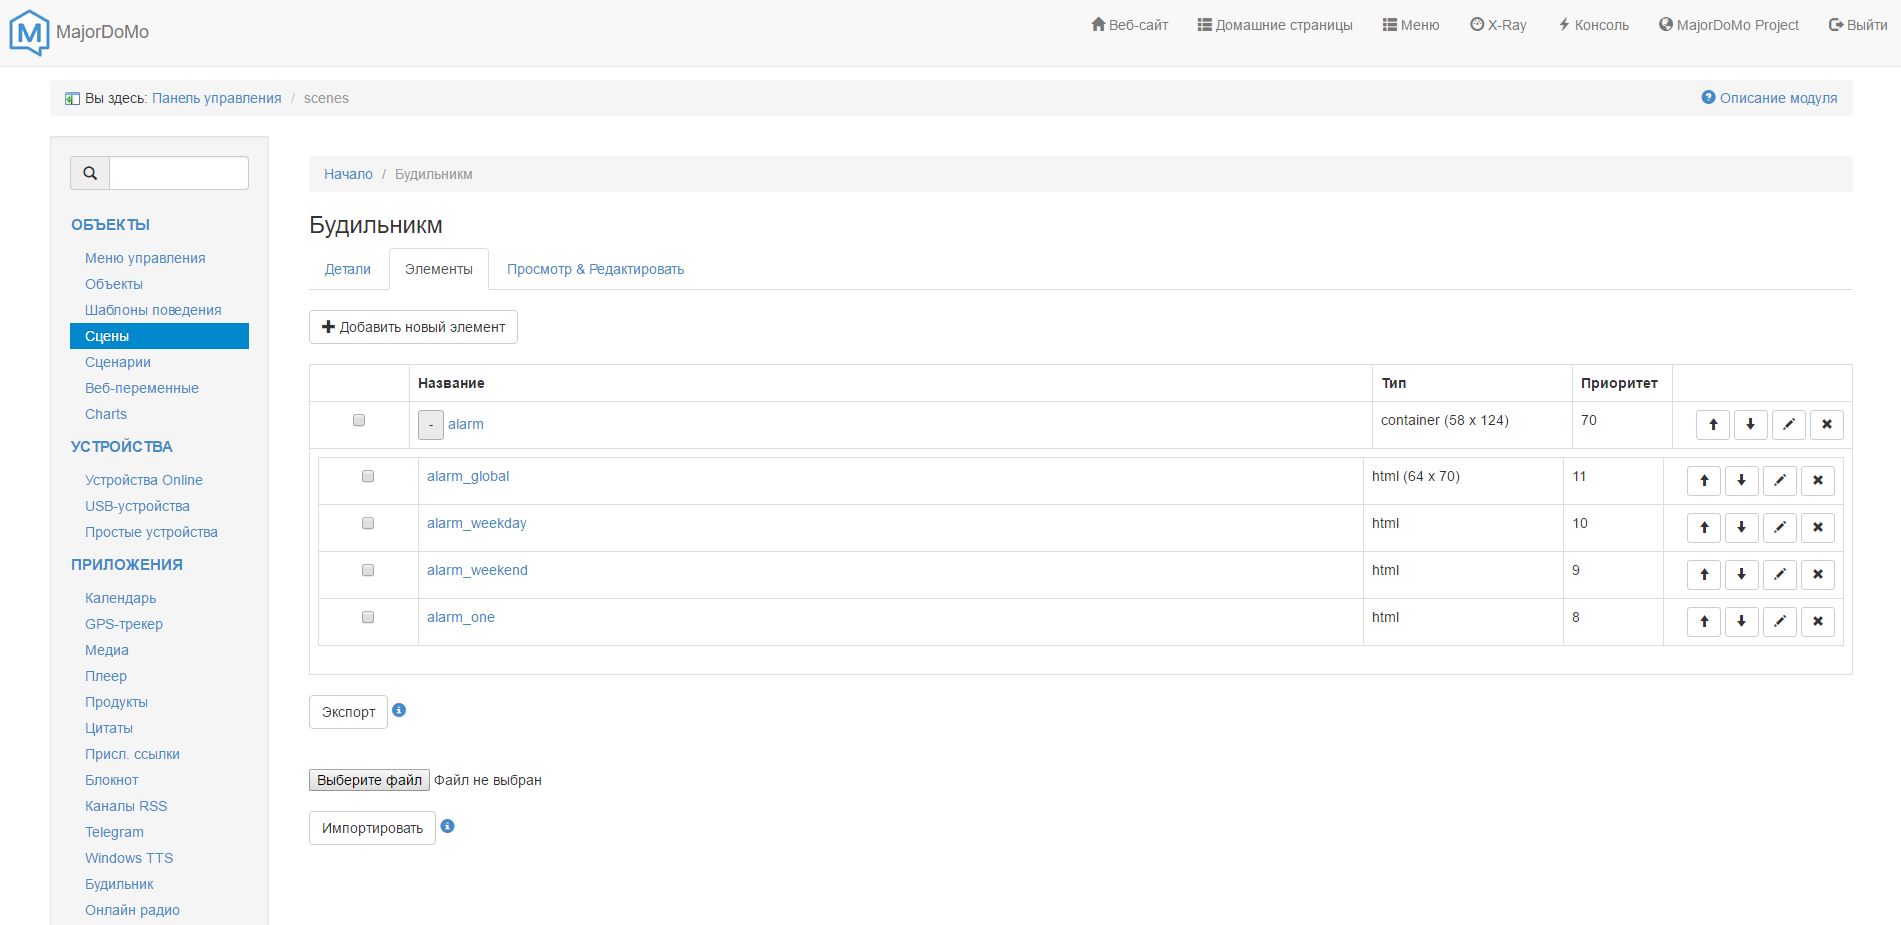Collapse the alarm container with minus button
1901x925 pixels.
coord(430,425)
